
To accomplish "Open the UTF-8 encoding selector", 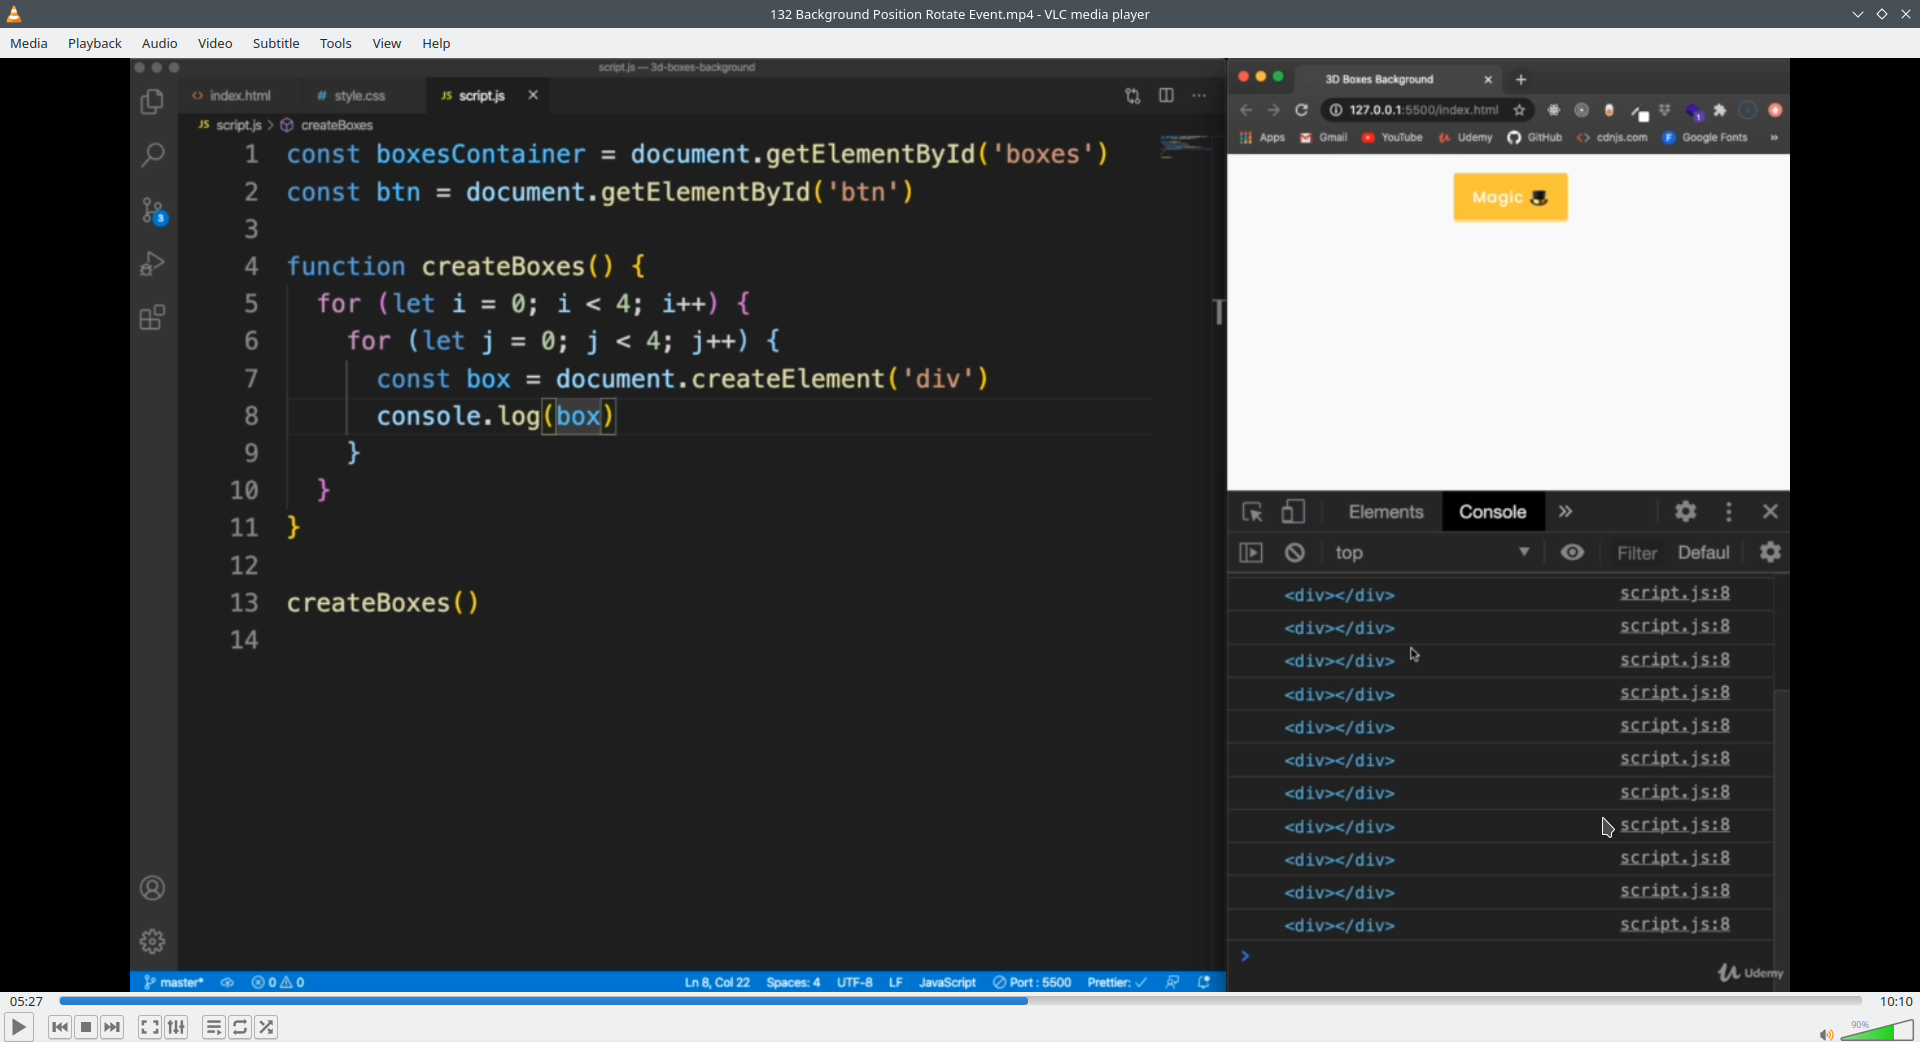I will click(854, 982).
